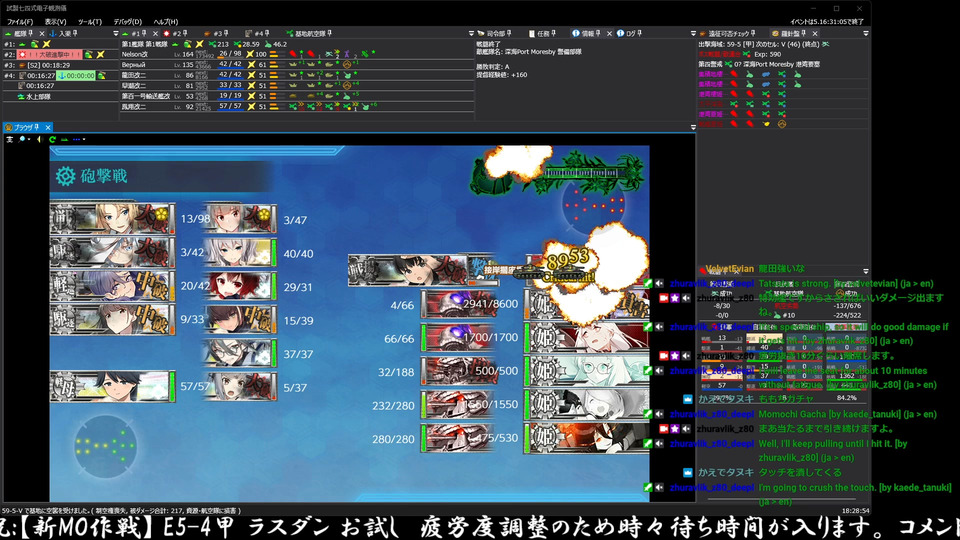Open the 遠征可否チェック tab
This screenshot has height=540, width=960.
point(727,34)
